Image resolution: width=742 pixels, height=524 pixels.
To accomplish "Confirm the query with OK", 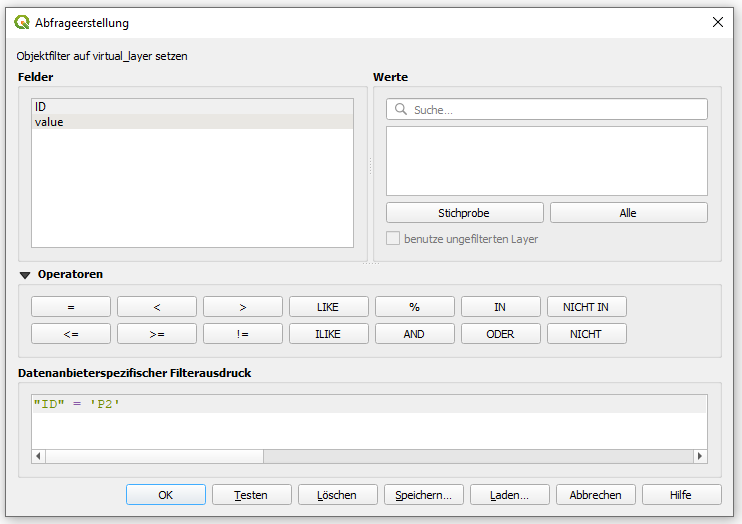I will click(x=166, y=495).
